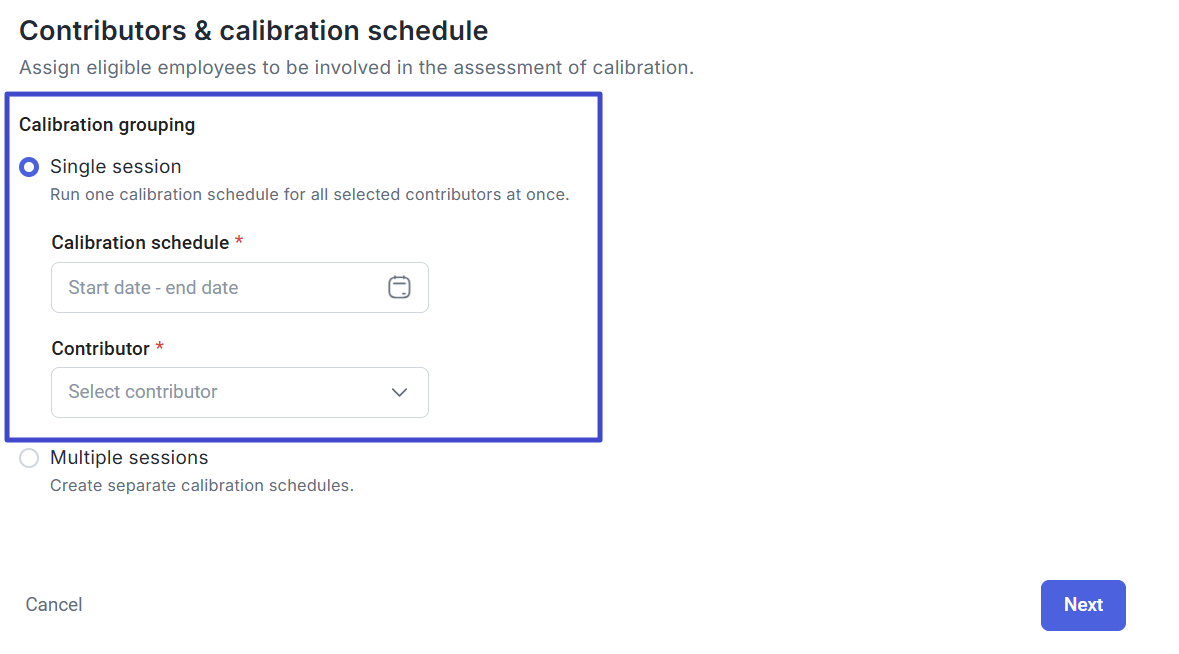
Task: Open the calendar icon in Calibration schedule
Action: pos(399,288)
